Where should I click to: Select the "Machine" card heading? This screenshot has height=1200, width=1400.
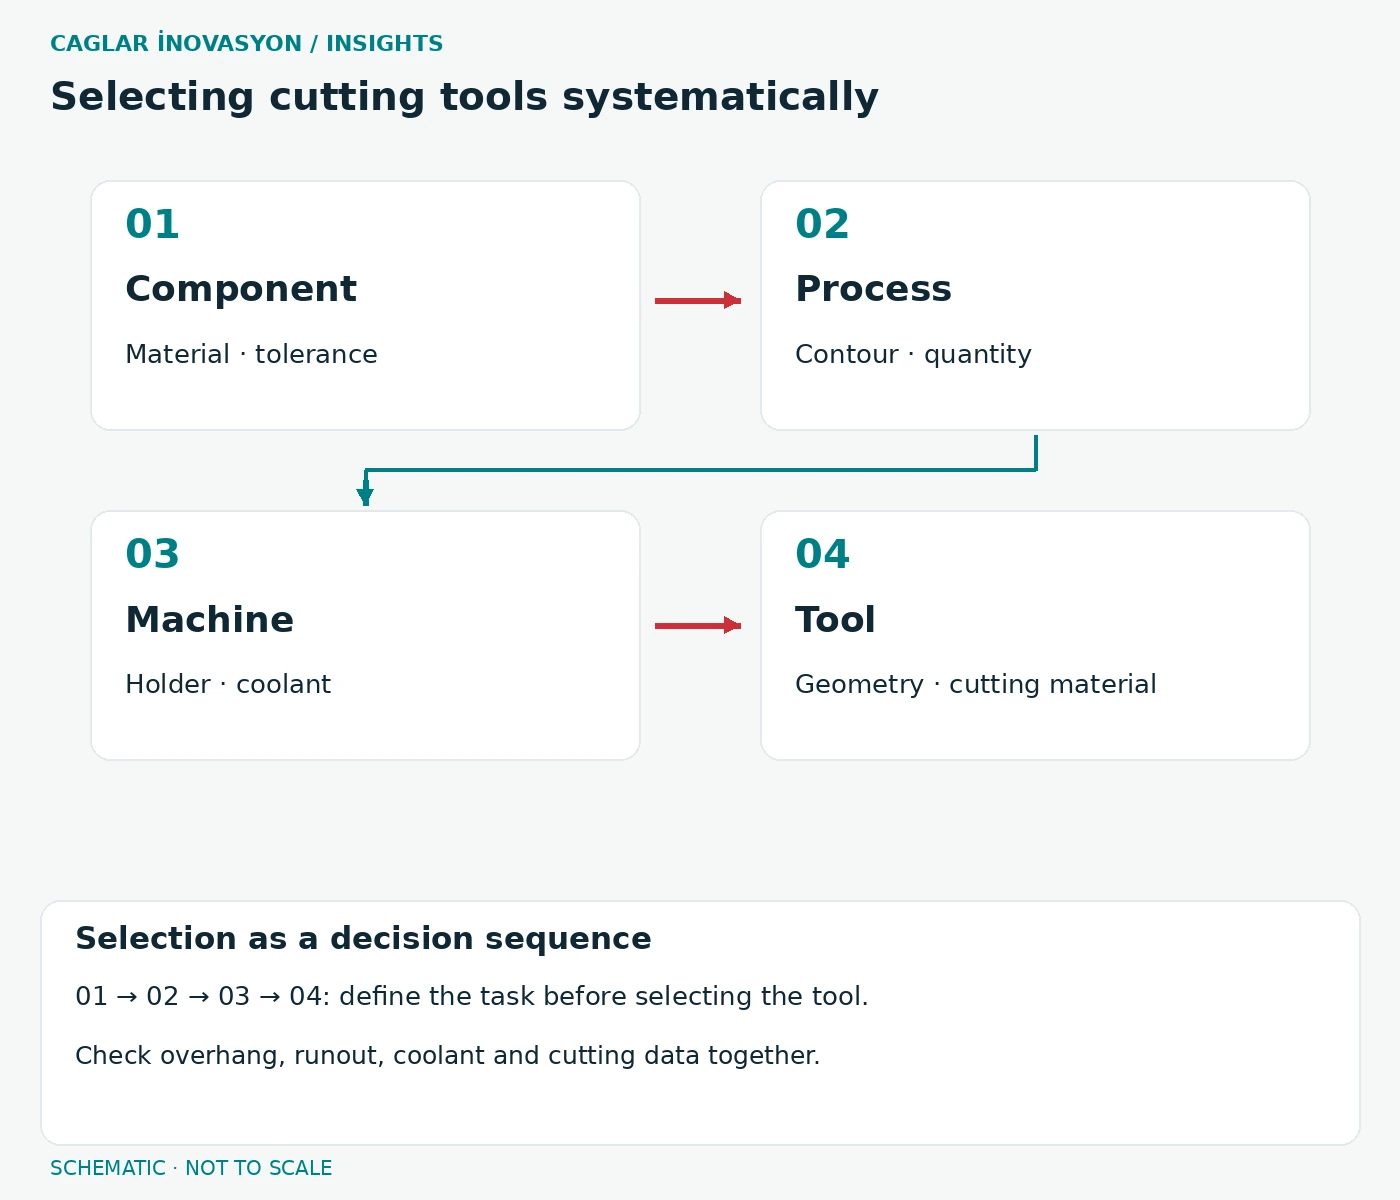coord(210,620)
